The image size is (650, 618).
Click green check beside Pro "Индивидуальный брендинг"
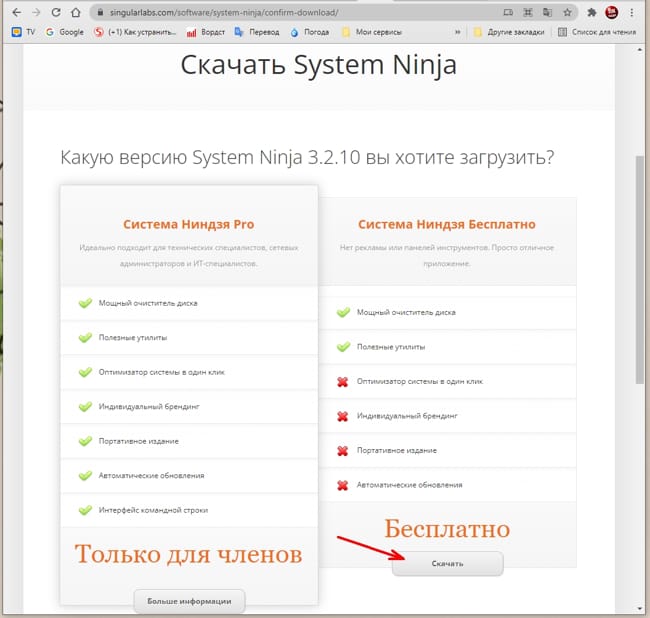(x=85, y=406)
